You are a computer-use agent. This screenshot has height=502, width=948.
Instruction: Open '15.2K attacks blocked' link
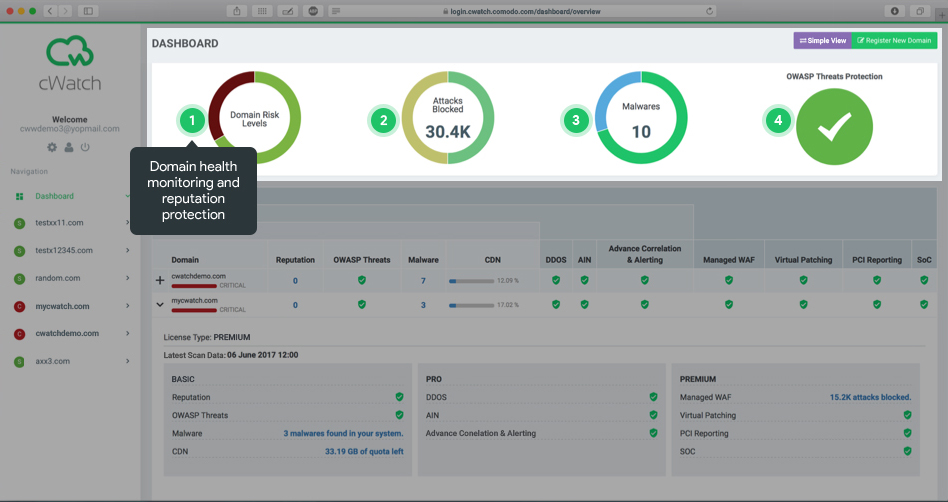point(871,397)
